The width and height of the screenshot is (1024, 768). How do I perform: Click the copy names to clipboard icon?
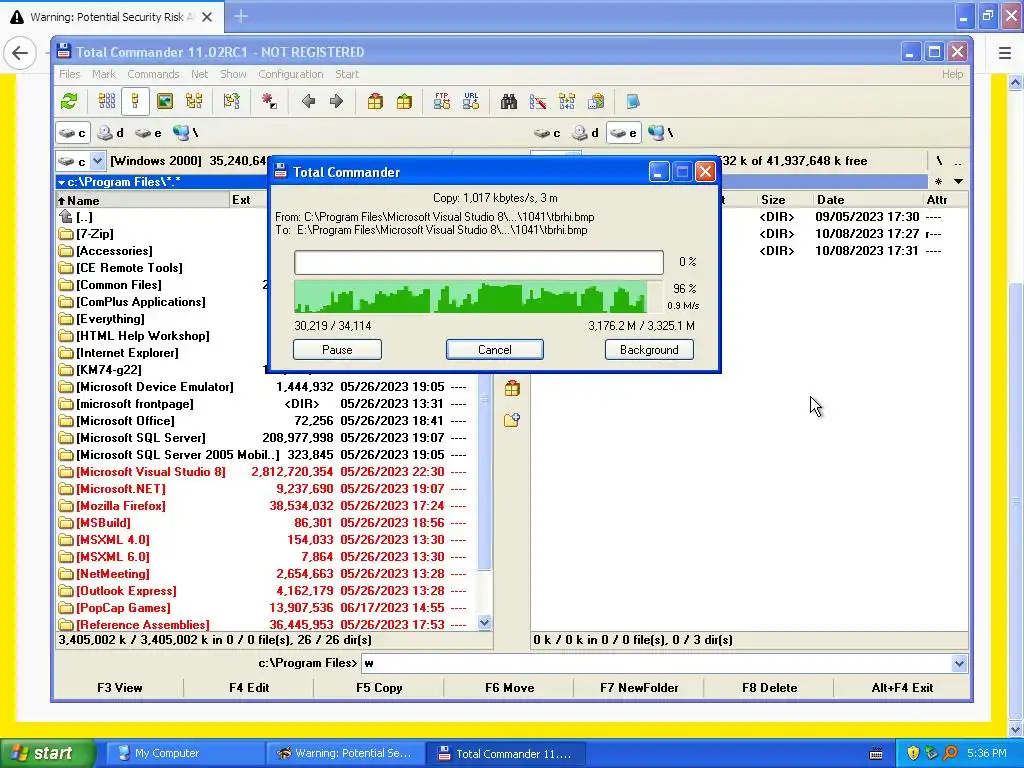tap(596, 101)
